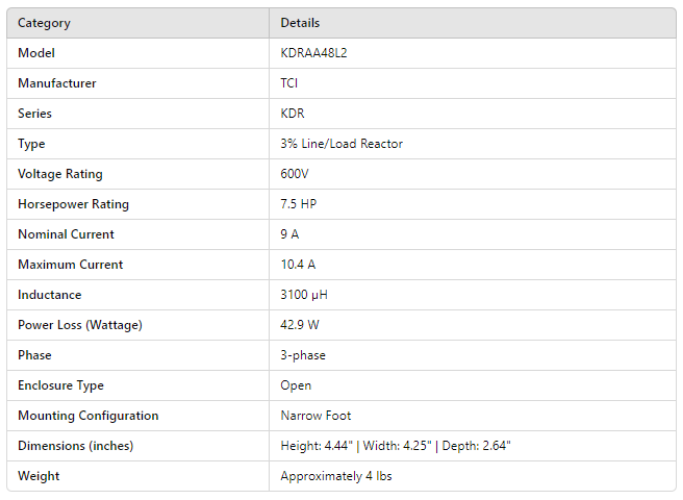
Task: Click the Manufacturer row label
Action: (57, 83)
